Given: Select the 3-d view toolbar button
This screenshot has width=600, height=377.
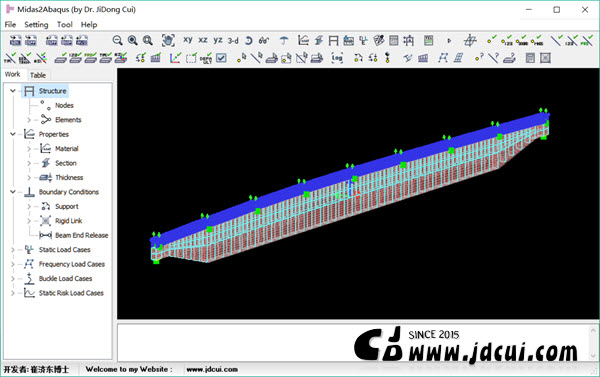Looking at the screenshot, I should [x=233, y=40].
